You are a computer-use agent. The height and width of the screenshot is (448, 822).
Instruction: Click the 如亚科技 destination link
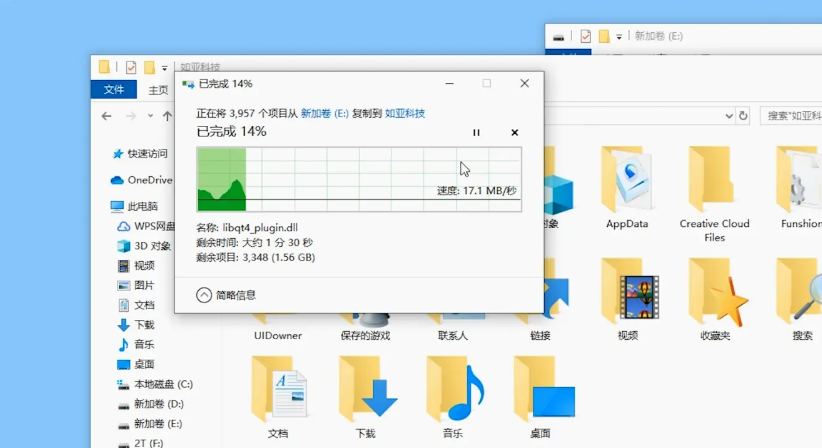[405, 113]
